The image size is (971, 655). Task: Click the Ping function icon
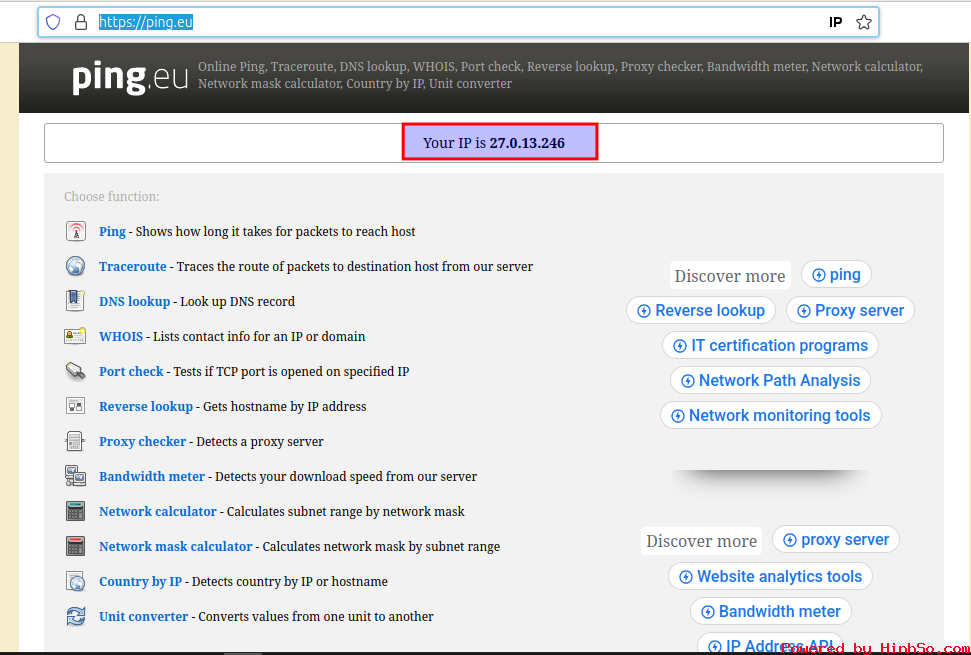(x=75, y=232)
